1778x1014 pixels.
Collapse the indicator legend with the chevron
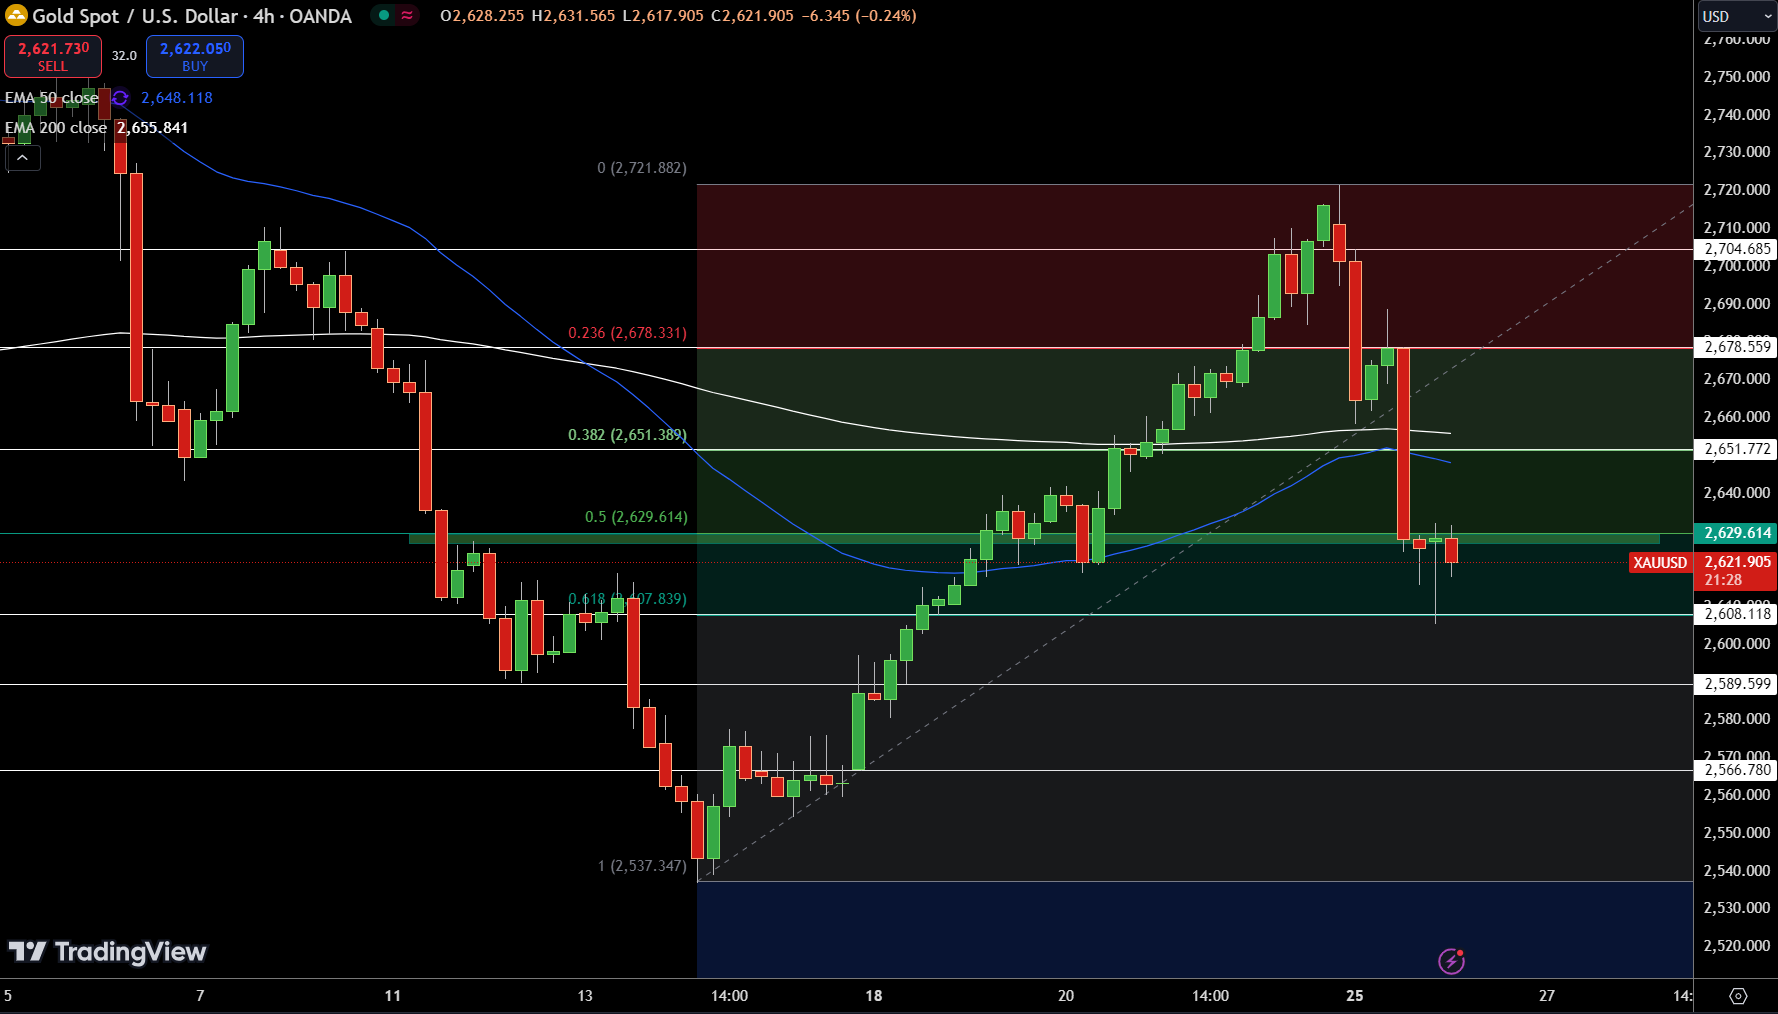23,158
